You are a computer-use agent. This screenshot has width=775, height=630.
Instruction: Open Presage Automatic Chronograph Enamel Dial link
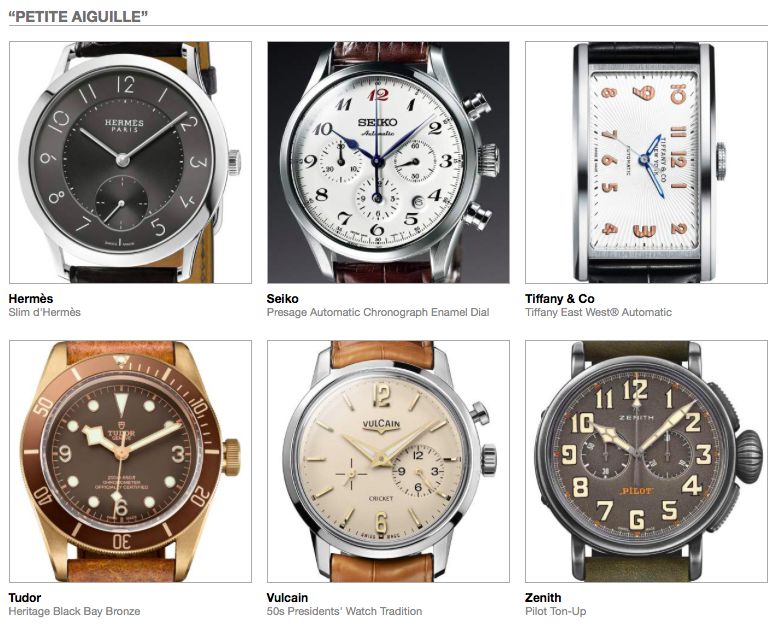tap(378, 312)
